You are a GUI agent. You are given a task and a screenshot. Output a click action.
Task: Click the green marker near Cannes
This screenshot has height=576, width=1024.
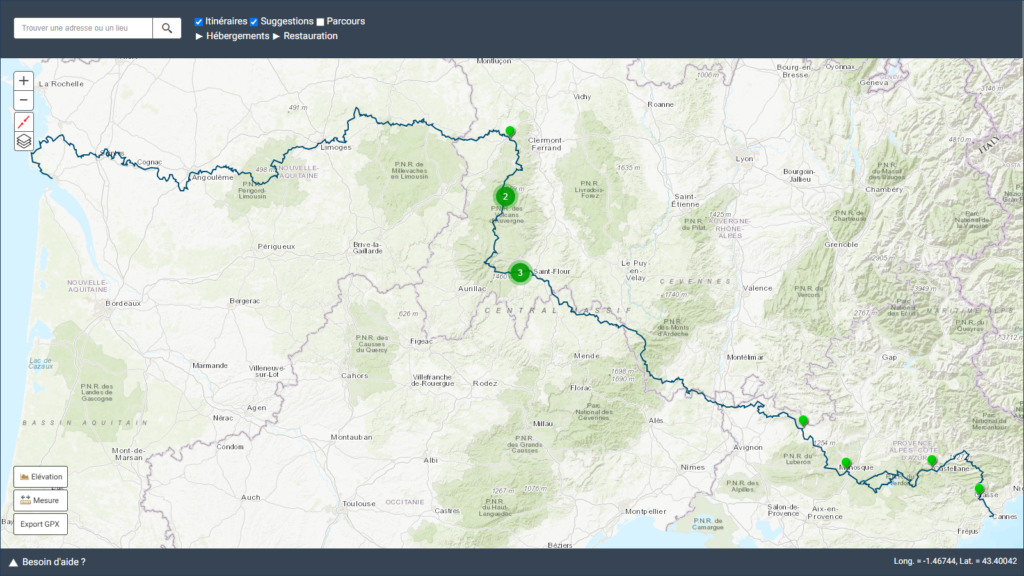pos(980,489)
